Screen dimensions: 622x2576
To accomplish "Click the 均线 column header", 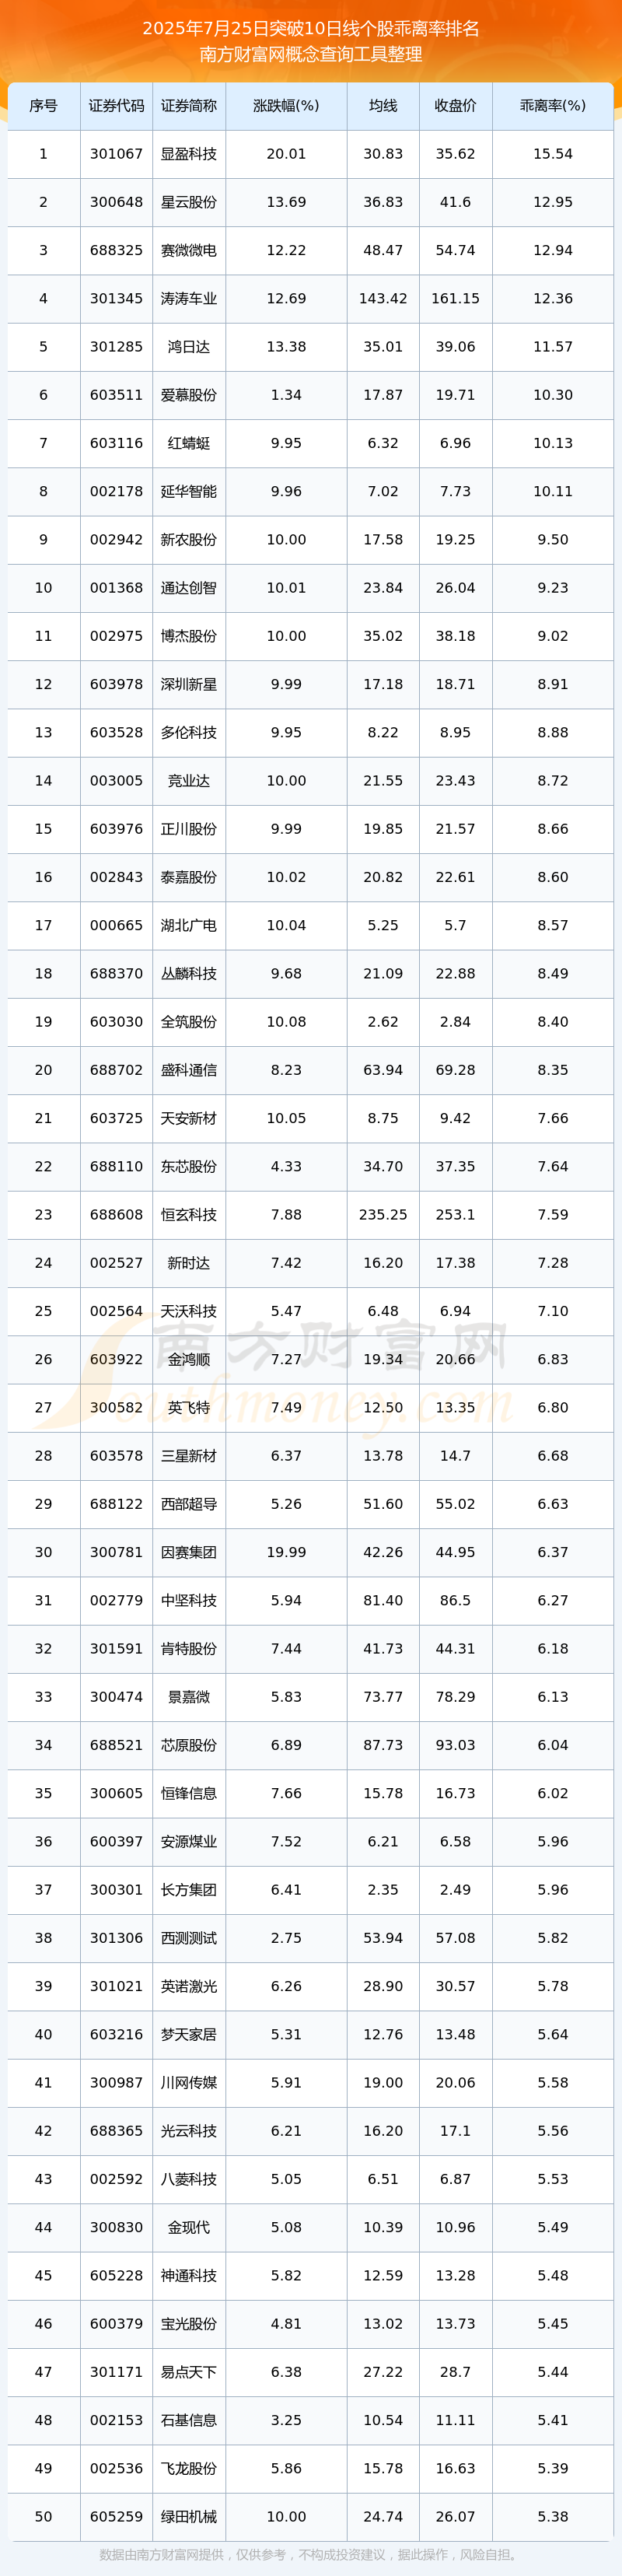I will (x=383, y=106).
